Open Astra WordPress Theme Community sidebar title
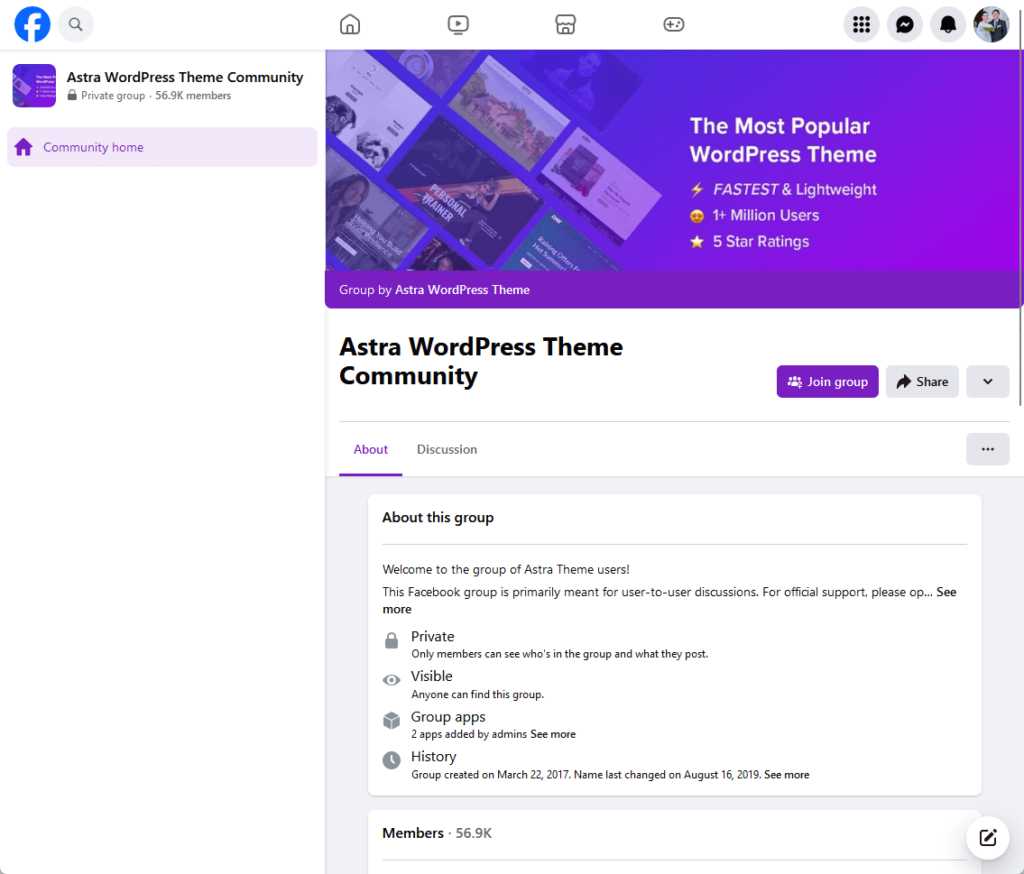This screenshot has height=874, width=1024. (185, 77)
